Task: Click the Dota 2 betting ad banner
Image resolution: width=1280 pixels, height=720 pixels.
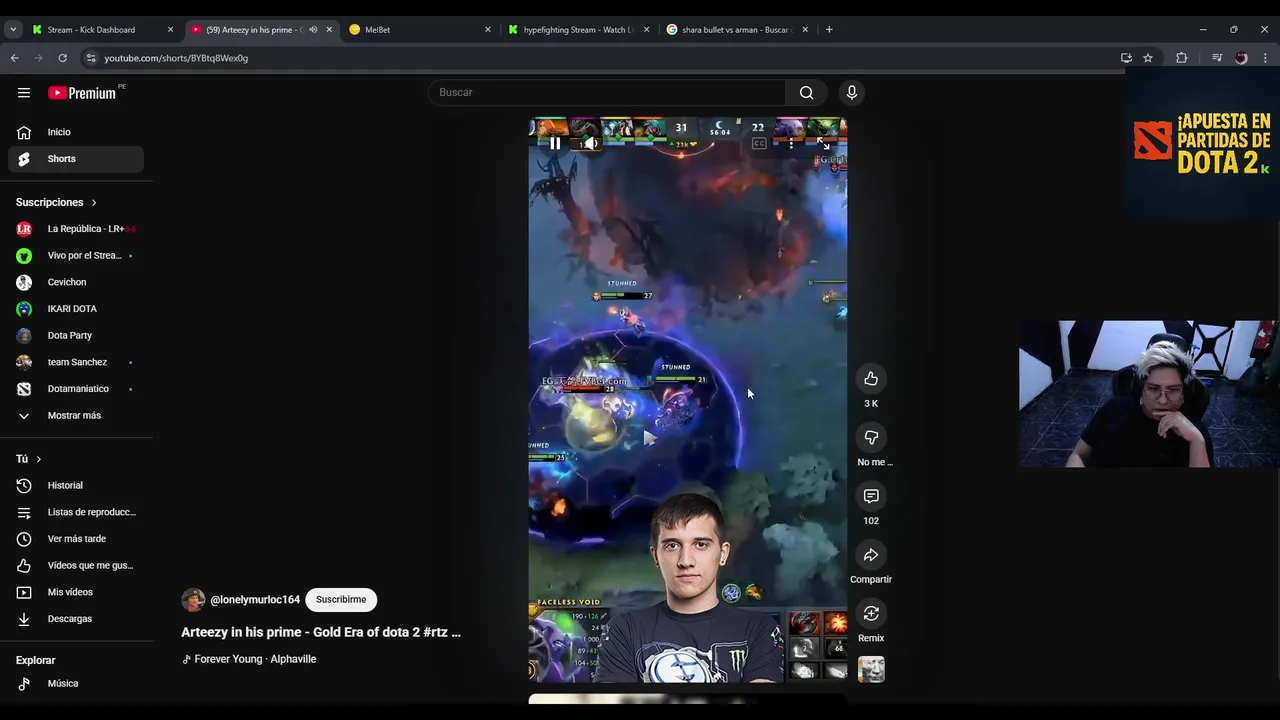Action: pyautogui.click(x=1202, y=144)
